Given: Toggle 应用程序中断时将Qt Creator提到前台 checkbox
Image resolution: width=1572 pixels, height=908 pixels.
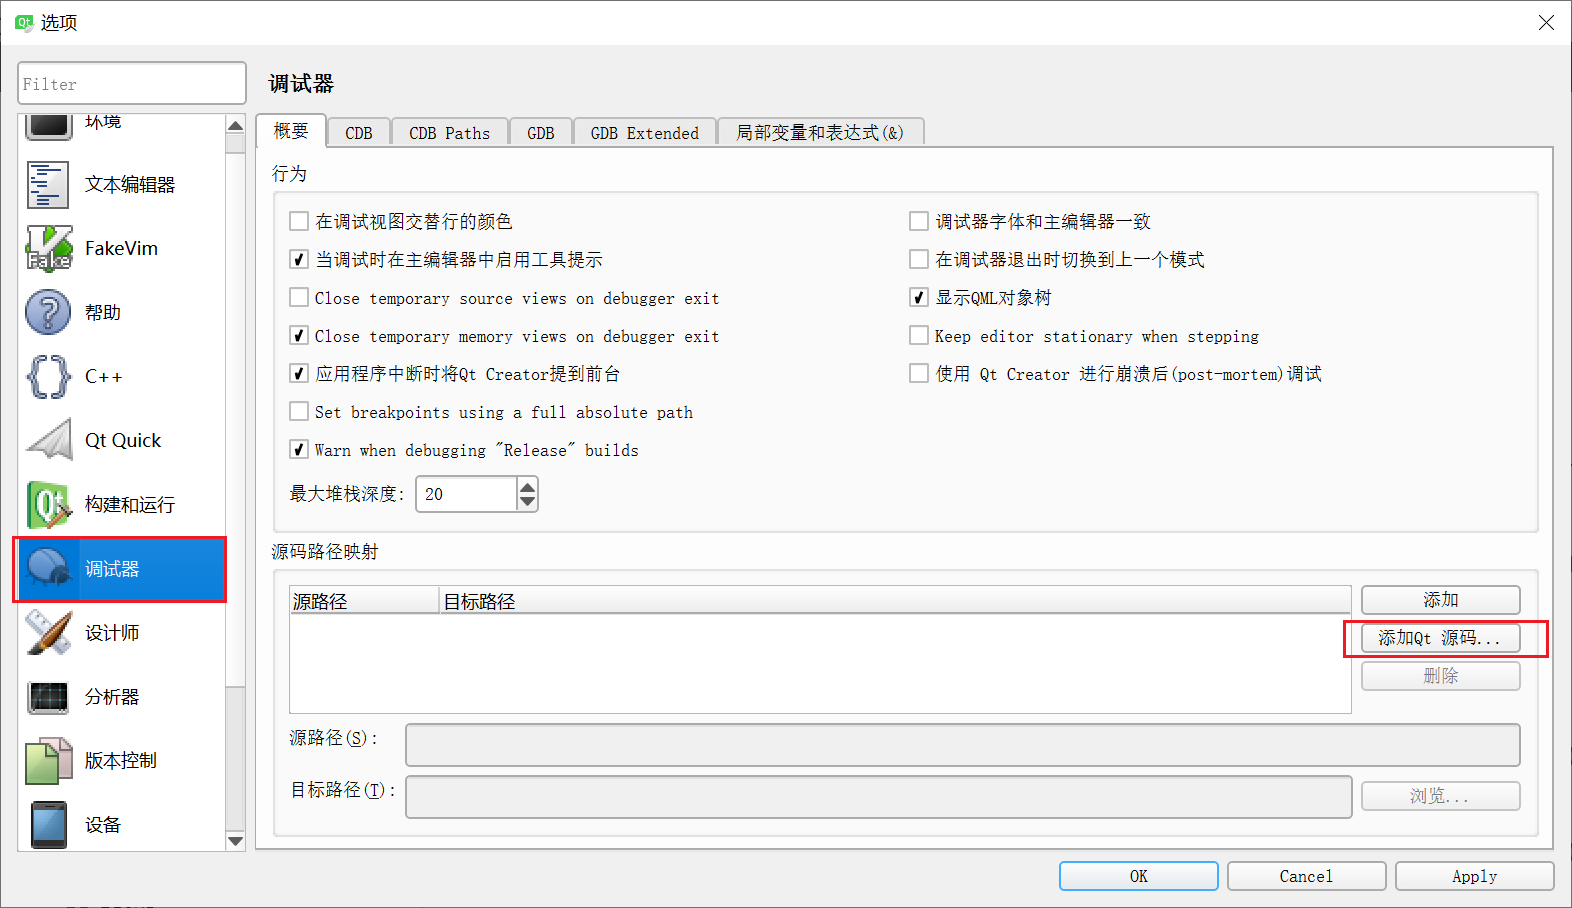Looking at the screenshot, I should [x=298, y=373].
